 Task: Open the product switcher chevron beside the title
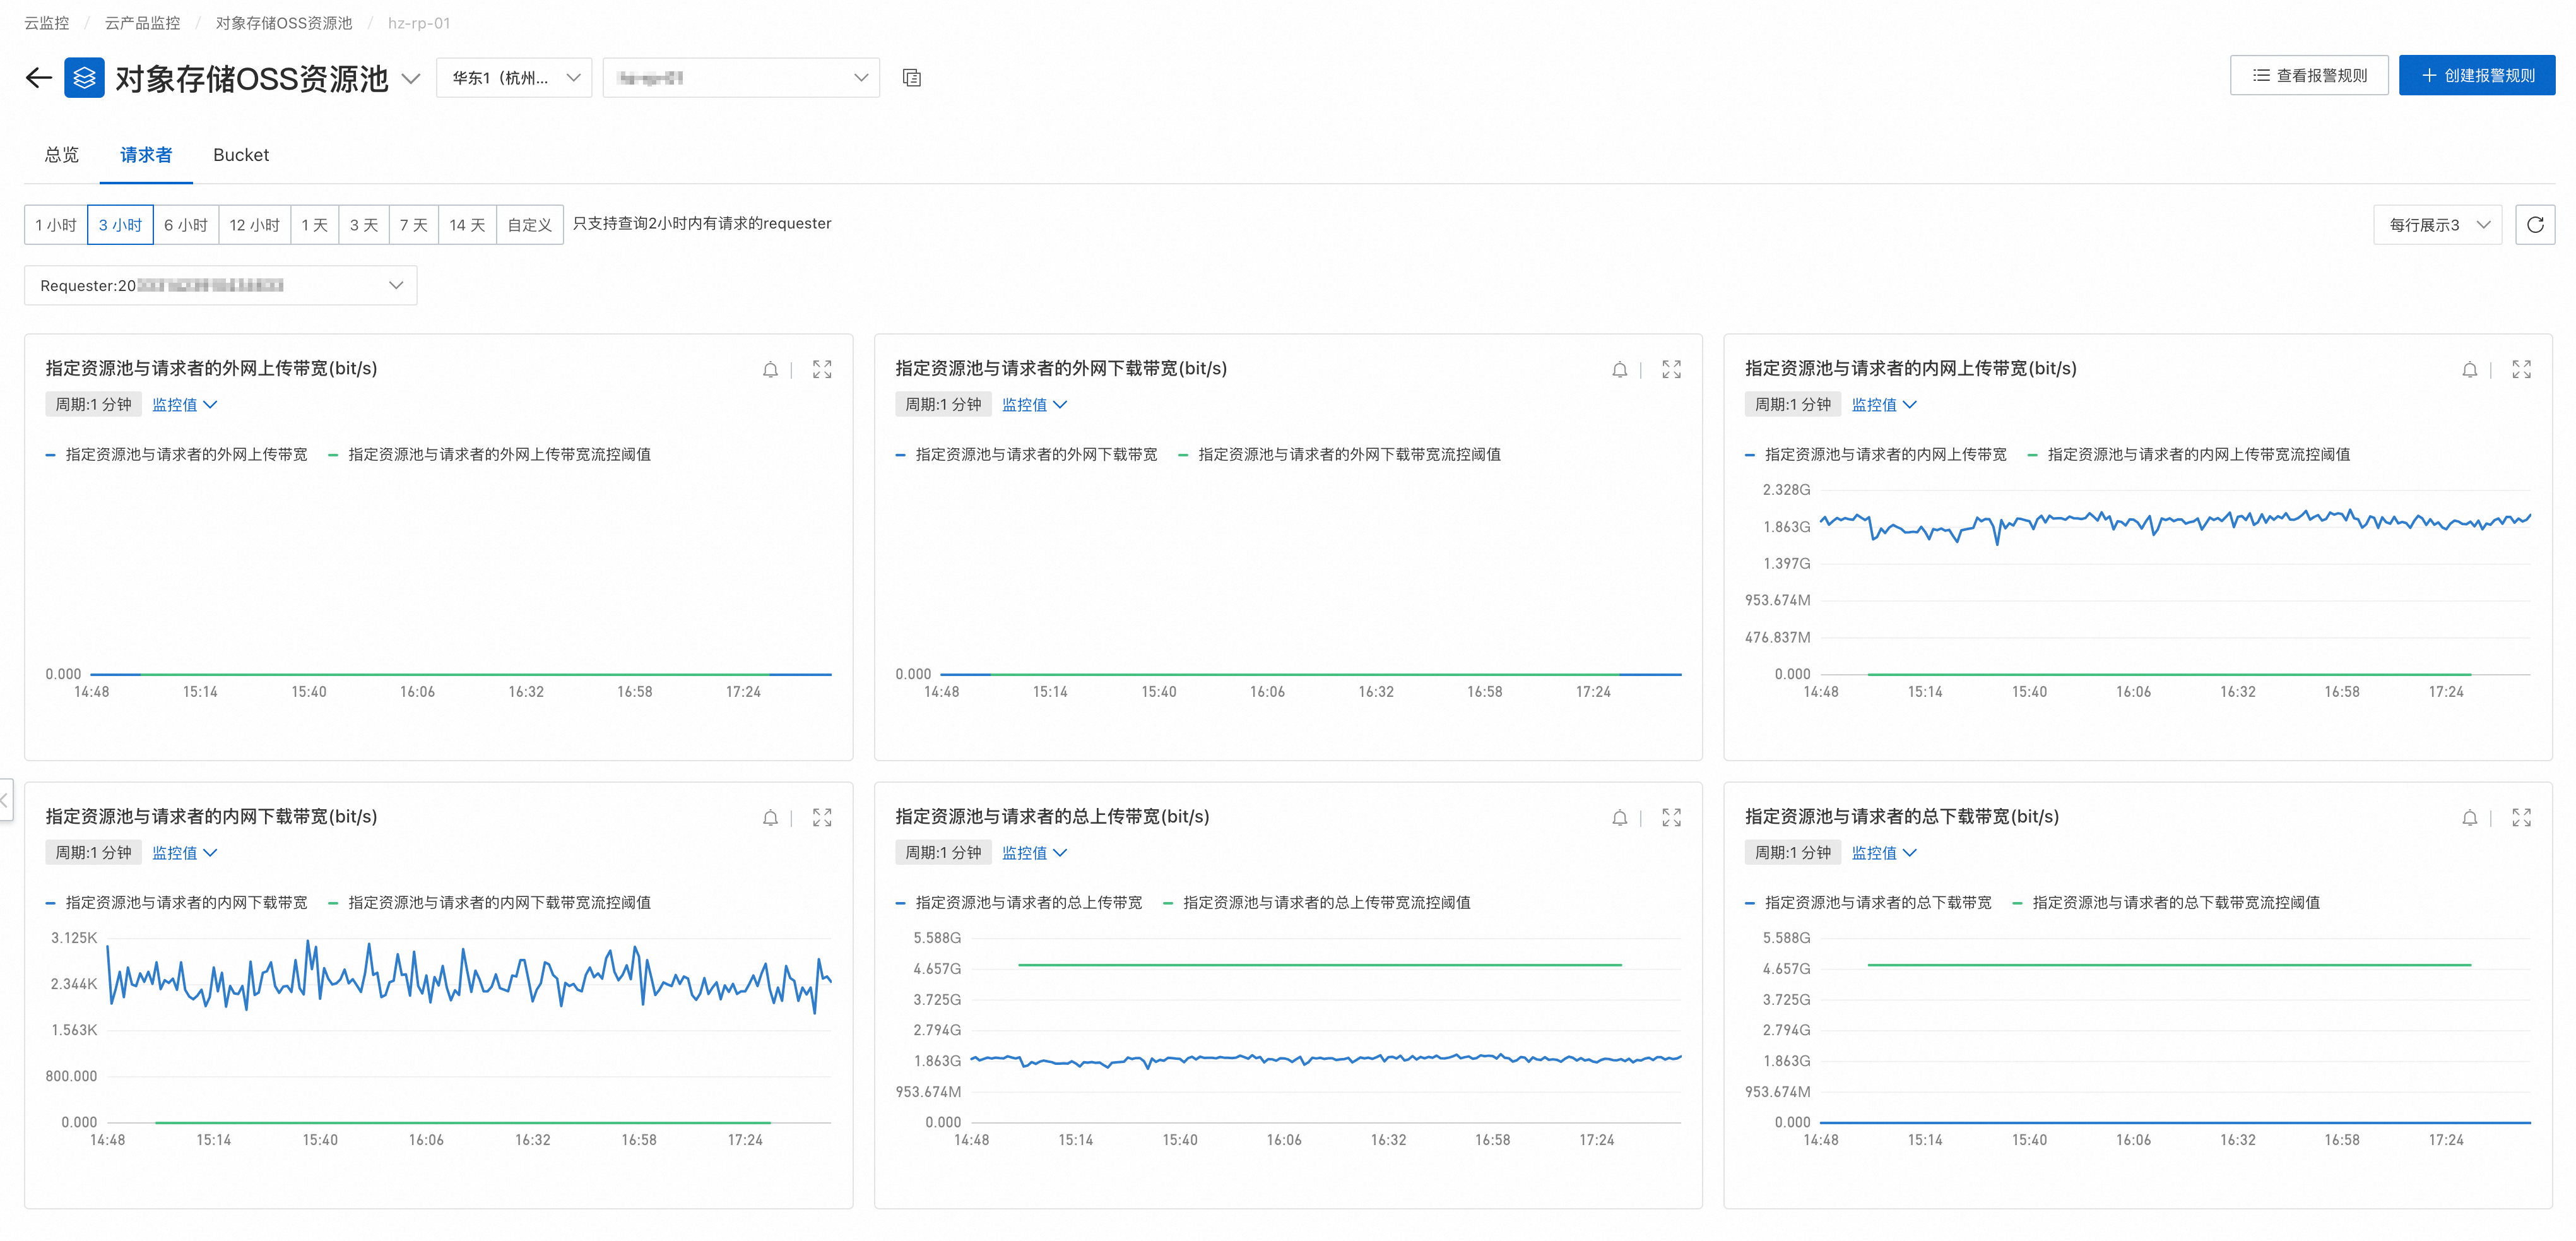(410, 79)
